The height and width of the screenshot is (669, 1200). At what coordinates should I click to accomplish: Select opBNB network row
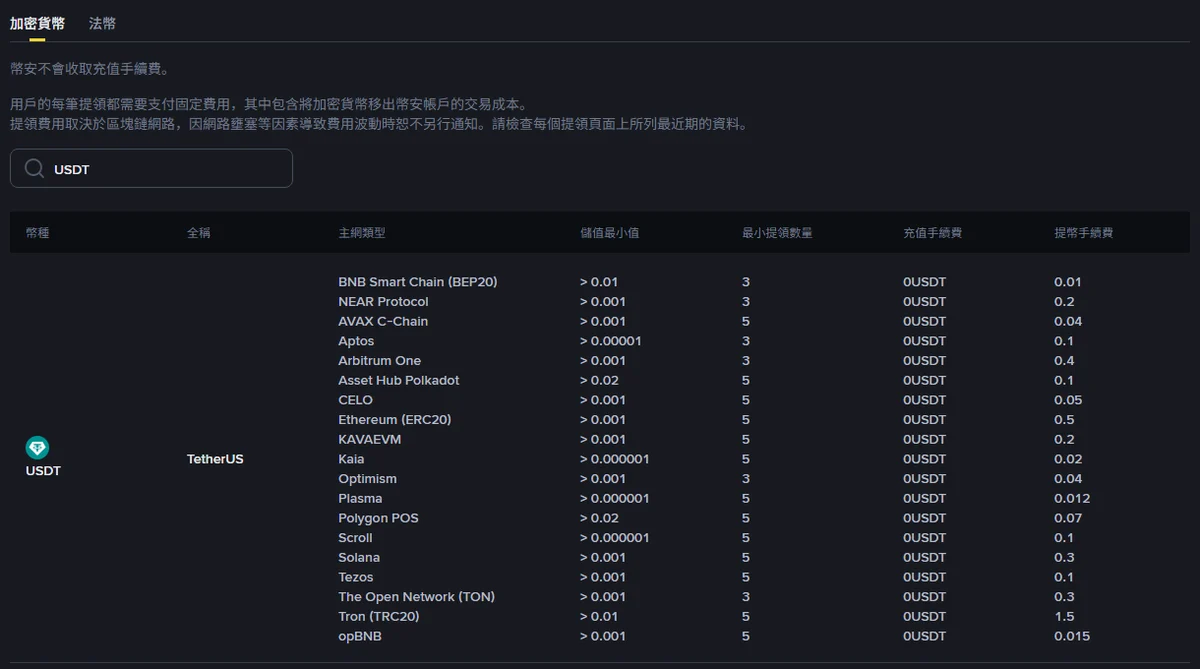pos(360,636)
